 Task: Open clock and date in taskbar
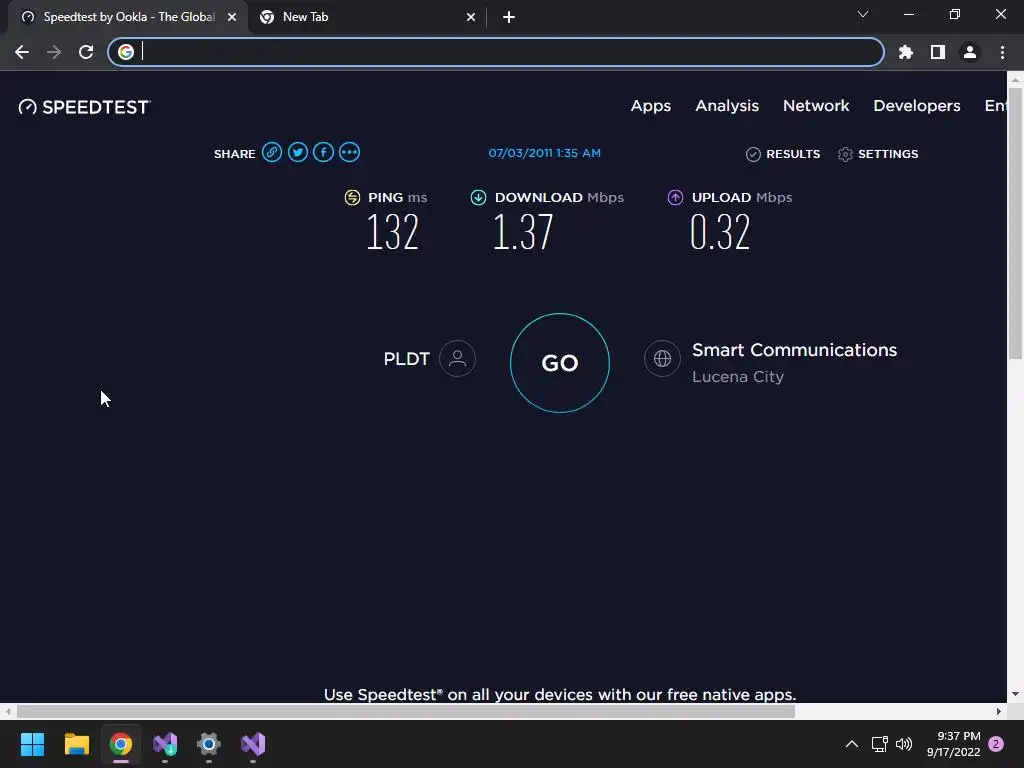click(953, 744)
